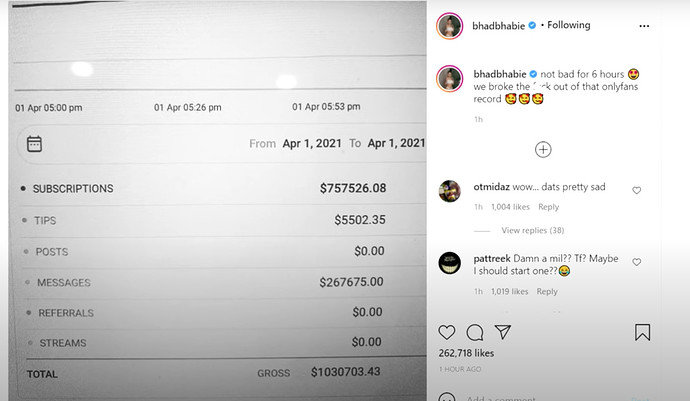View 1,004 likes on otmidaz comment
Viewport: 690px width, 401px height.
pyautogui.click(x=509, y=207)
